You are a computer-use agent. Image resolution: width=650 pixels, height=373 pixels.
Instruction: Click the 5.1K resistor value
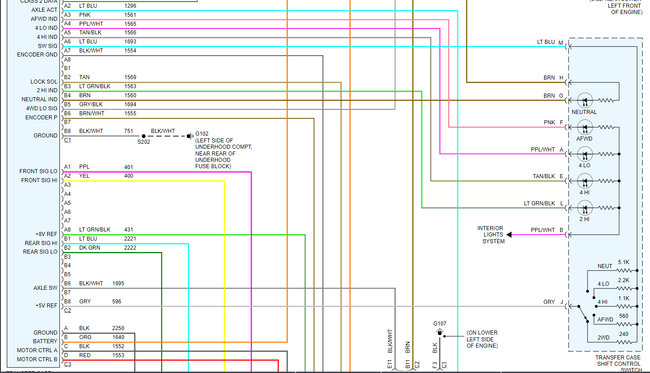(x=623, y=262)
